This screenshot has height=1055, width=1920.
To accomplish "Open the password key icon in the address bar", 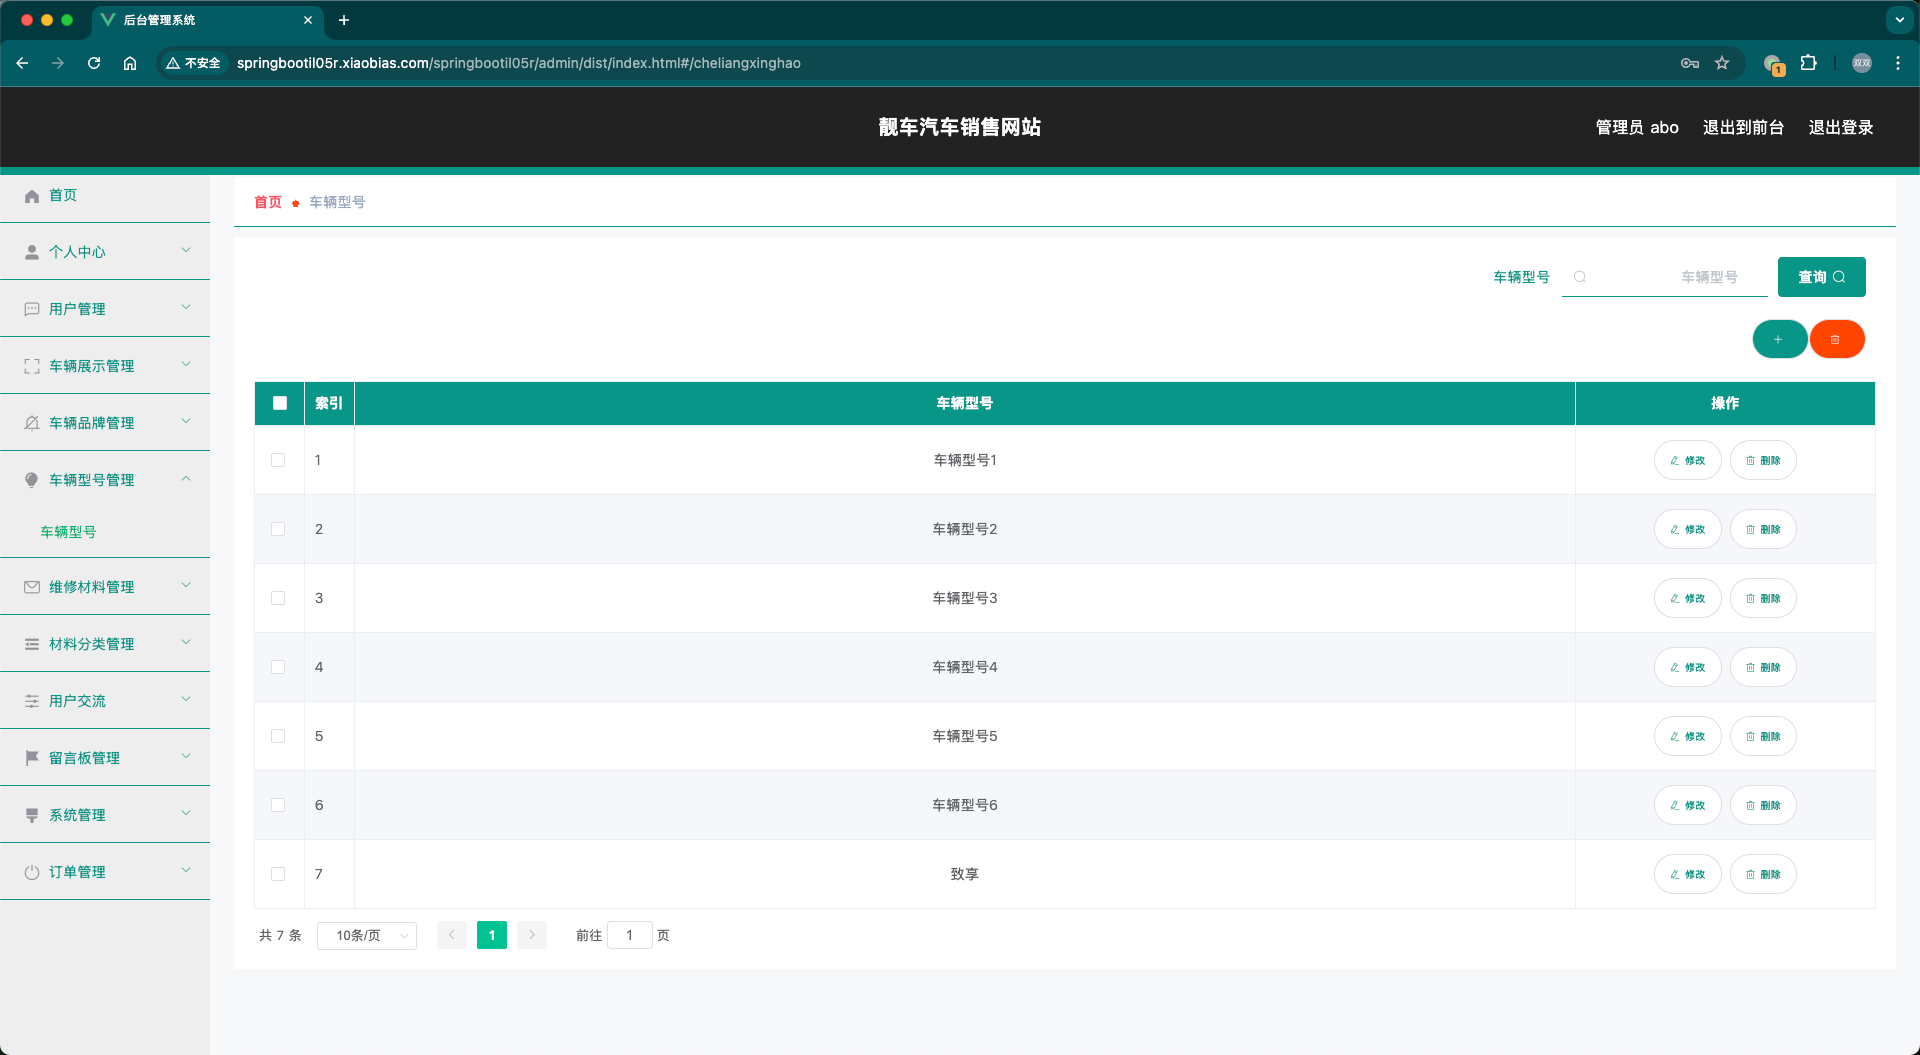I will point(1690,63).
